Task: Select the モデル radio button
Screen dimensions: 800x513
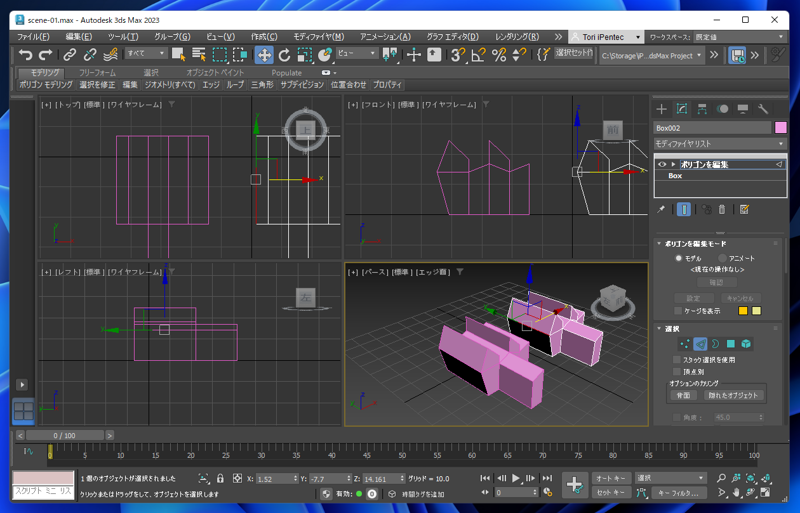Action: (x=679, y=258)
